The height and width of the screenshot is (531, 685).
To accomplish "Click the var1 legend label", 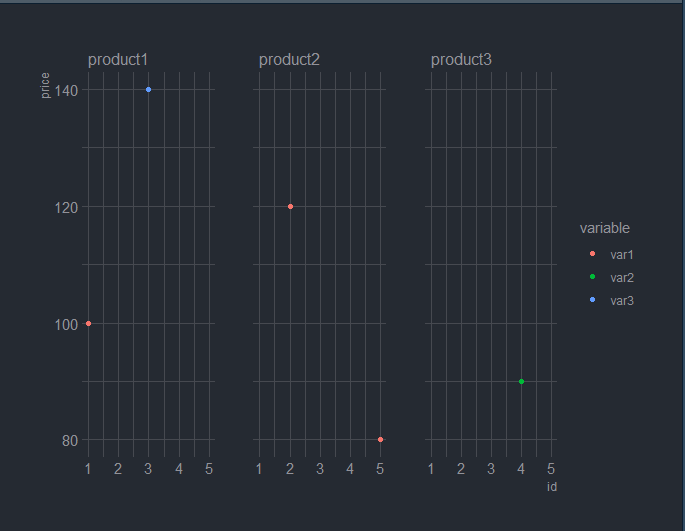I will [x=622, y=255].
